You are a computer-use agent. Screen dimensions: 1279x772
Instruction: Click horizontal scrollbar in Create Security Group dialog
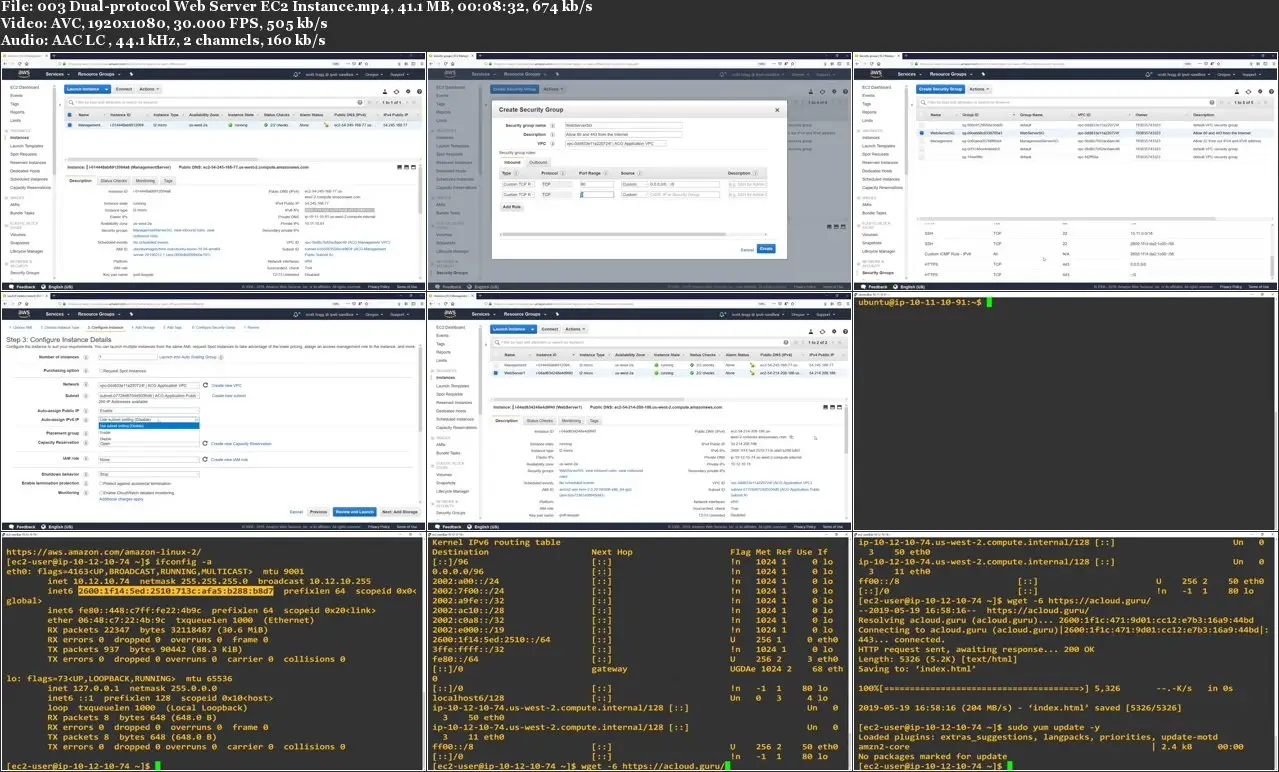(x=614, y=234)
